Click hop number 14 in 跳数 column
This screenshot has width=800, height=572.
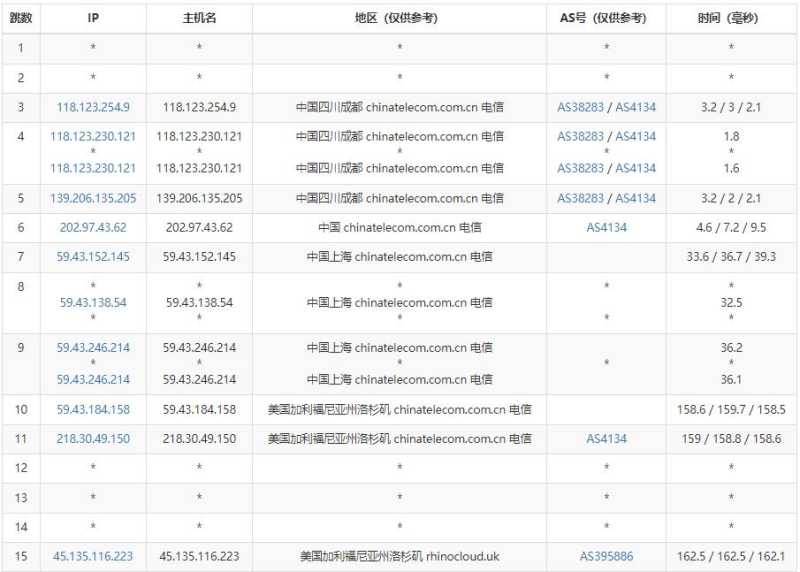(x=21, y=527)
